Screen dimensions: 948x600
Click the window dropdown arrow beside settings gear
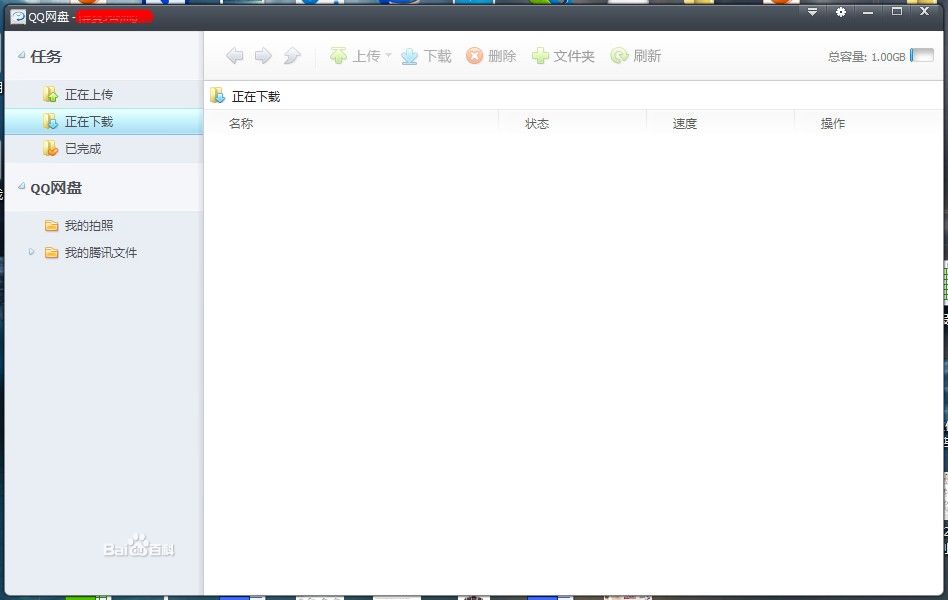(x=811, y=12)
